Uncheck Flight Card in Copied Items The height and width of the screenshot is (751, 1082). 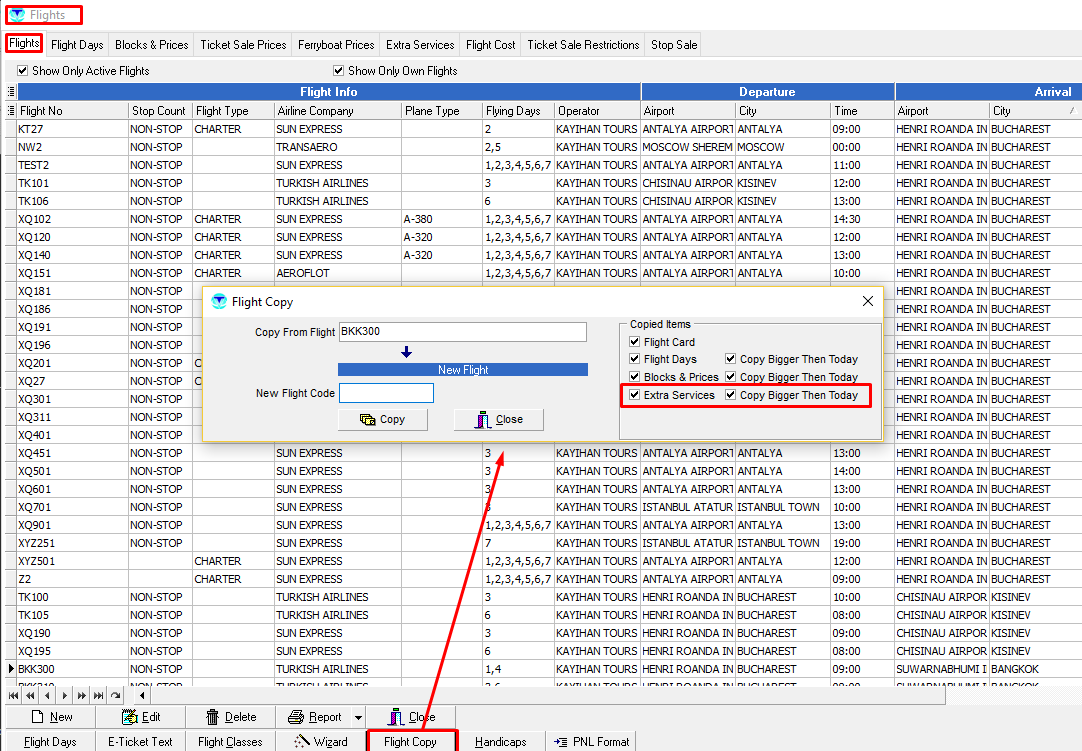[x=635, y=342]
